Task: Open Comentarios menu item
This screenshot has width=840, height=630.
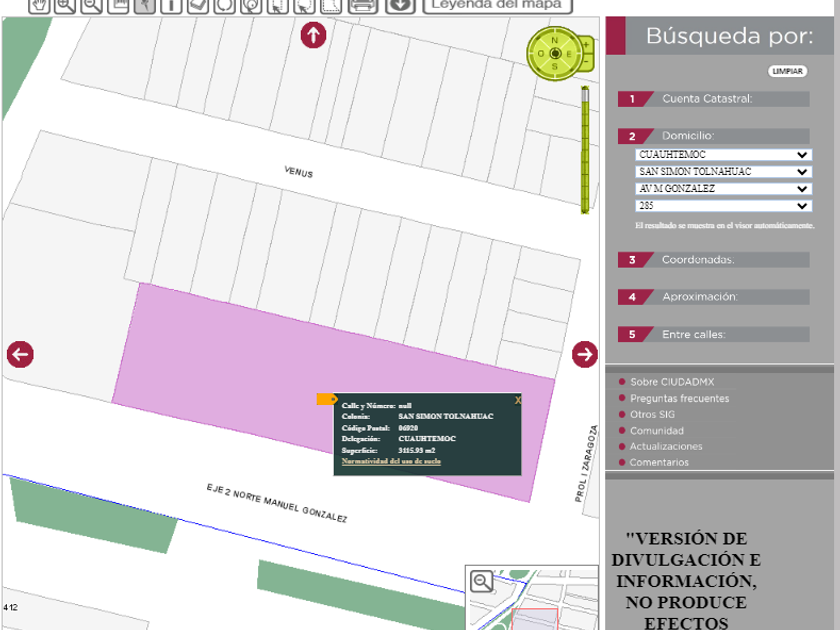Action: pos(659,462)
